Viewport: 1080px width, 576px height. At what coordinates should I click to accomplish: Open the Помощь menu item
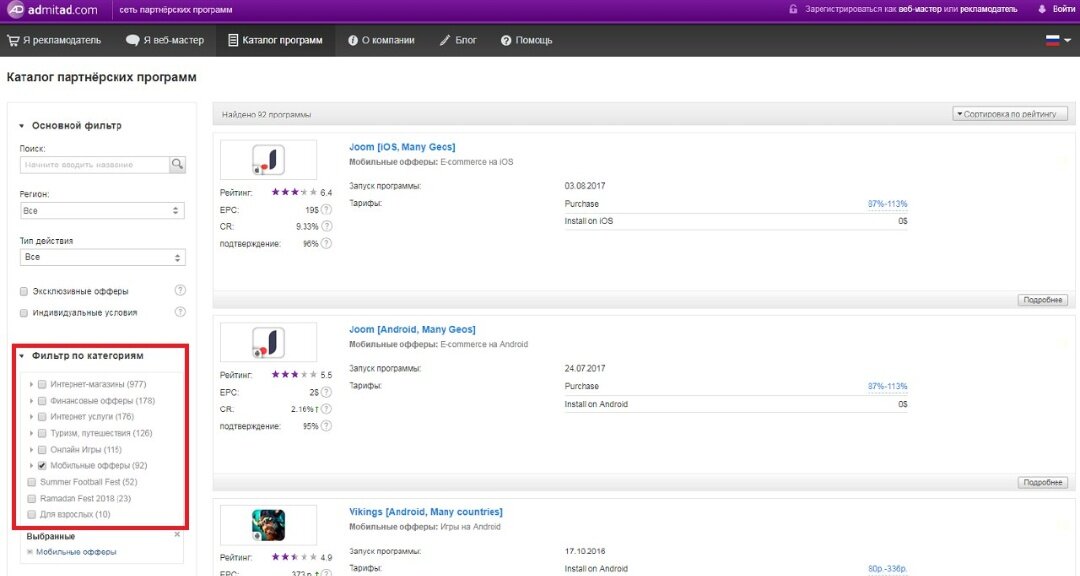coord(526,40)
